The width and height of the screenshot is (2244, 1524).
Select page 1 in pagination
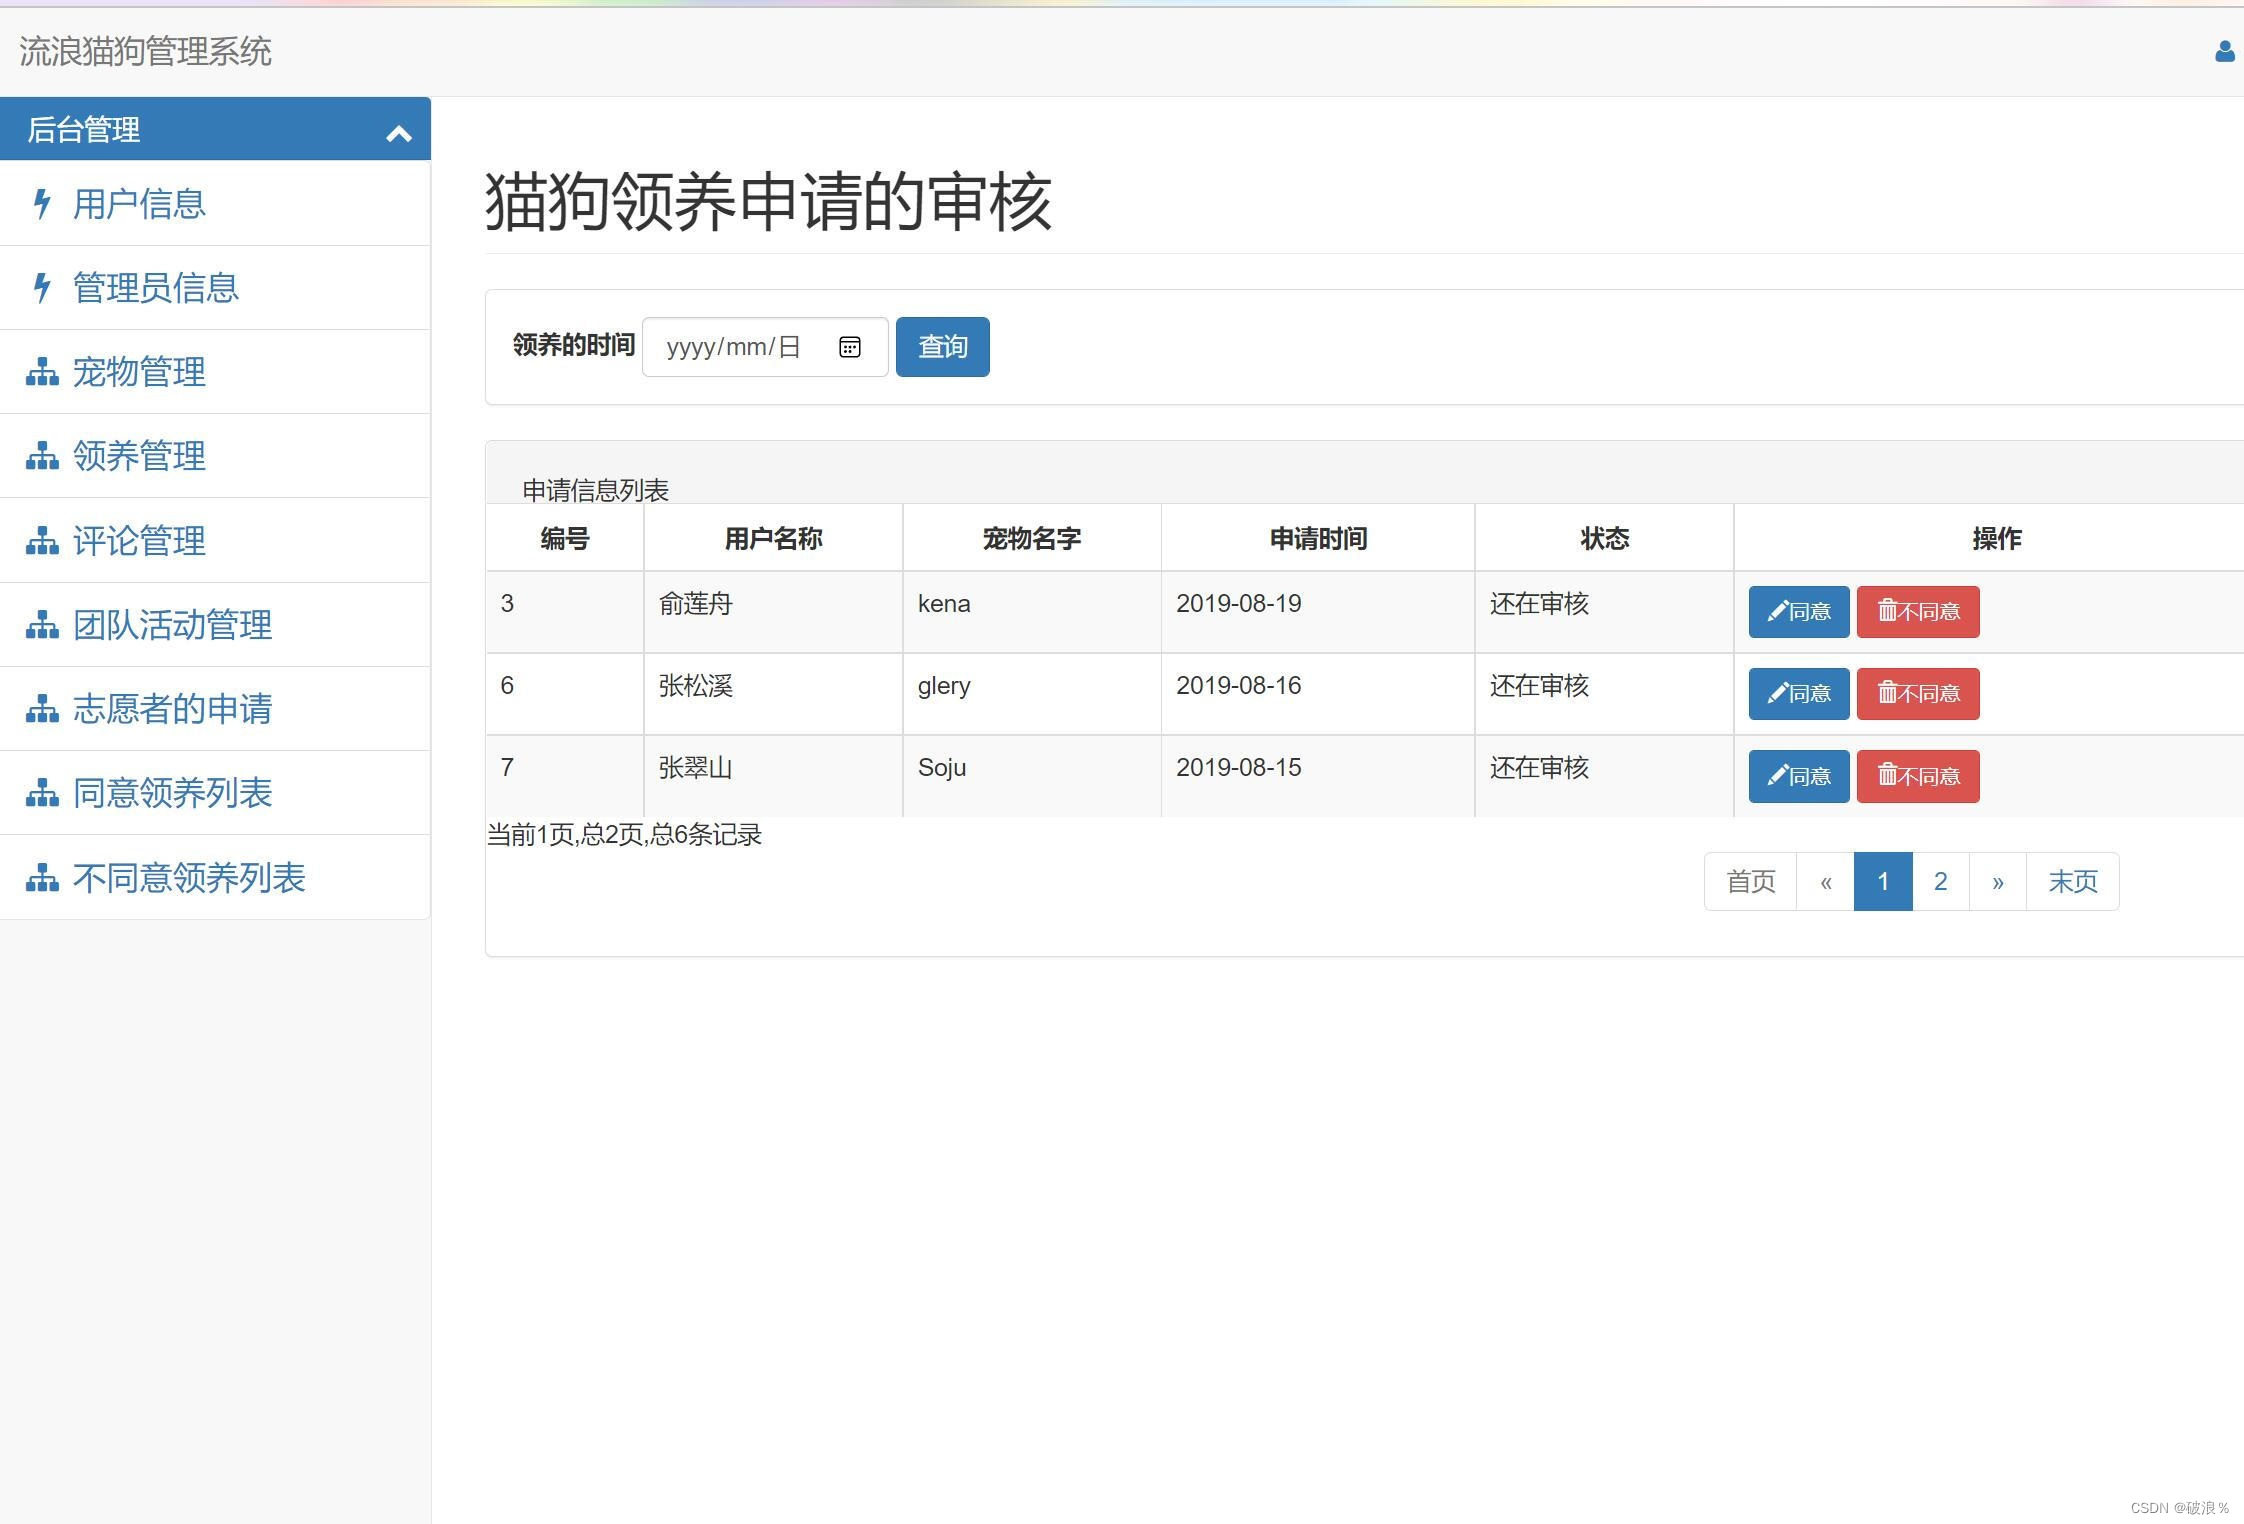pos(1883,881)
